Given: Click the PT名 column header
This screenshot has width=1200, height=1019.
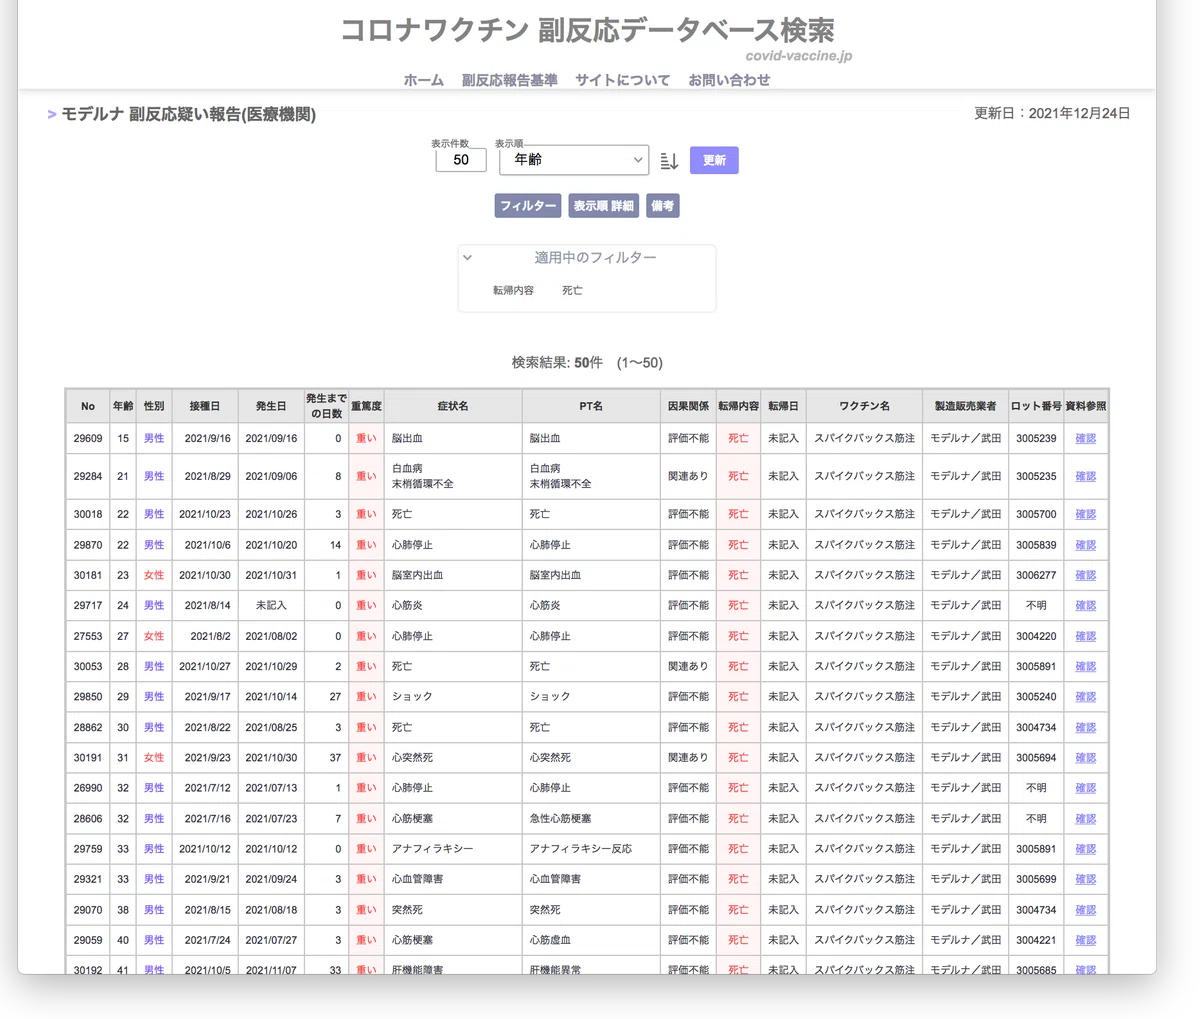Looking at the screenshot, I should point(591,406).
